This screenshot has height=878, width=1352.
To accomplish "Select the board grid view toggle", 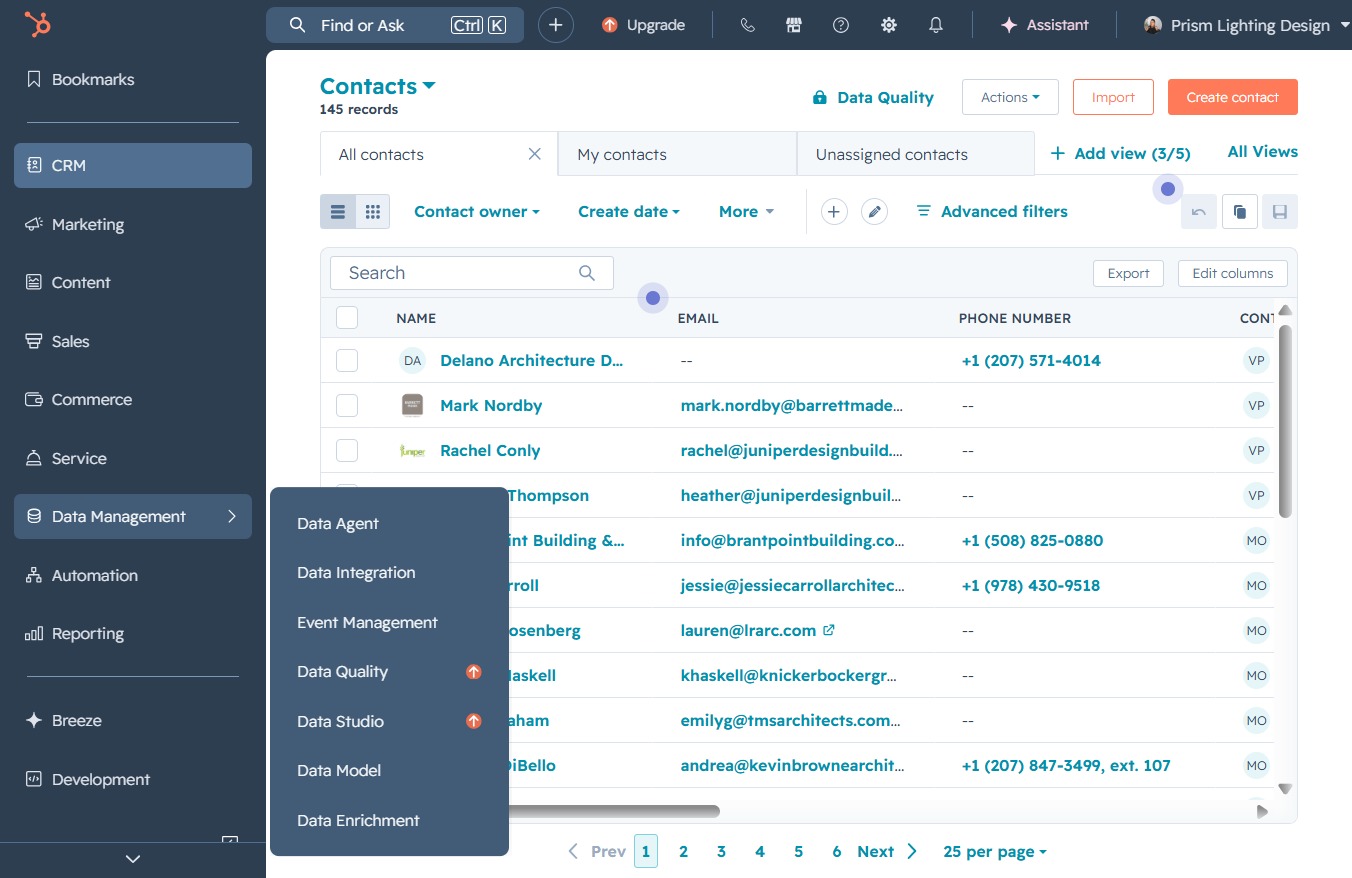I will point(373,212).
